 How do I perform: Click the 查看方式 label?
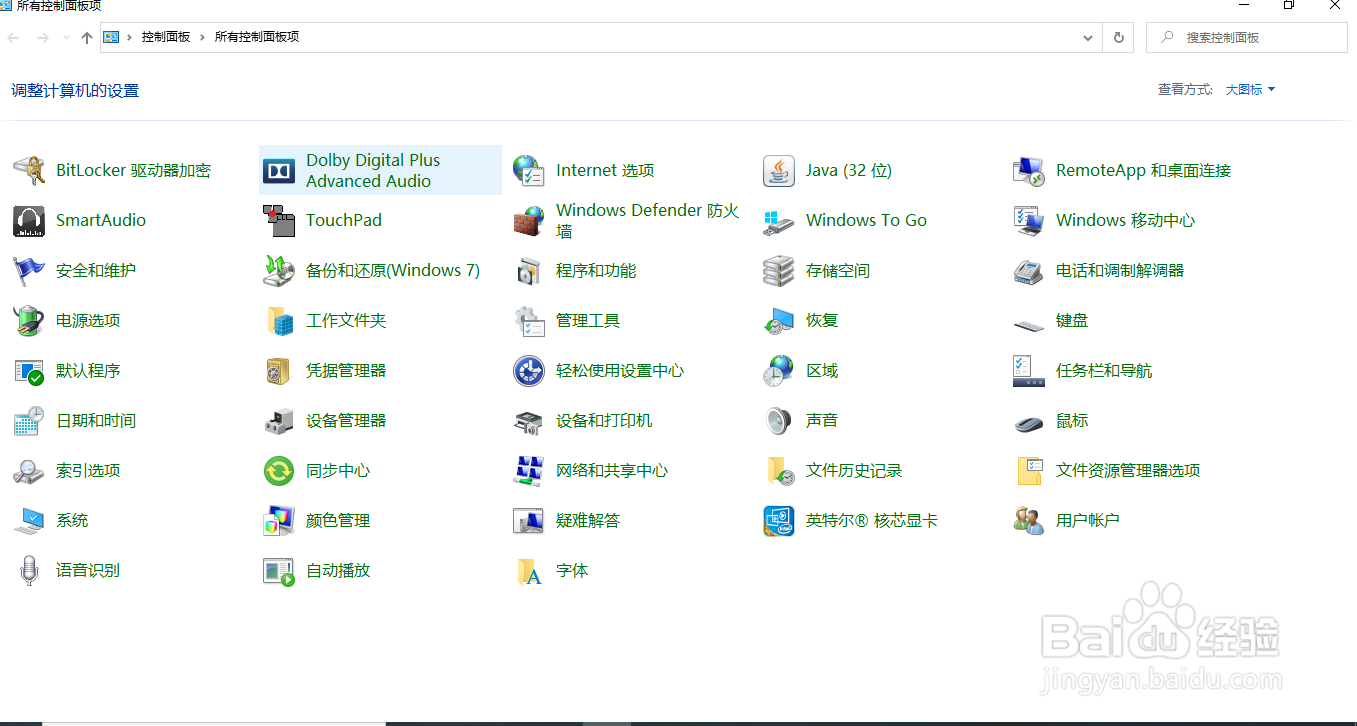(1186, 90)
